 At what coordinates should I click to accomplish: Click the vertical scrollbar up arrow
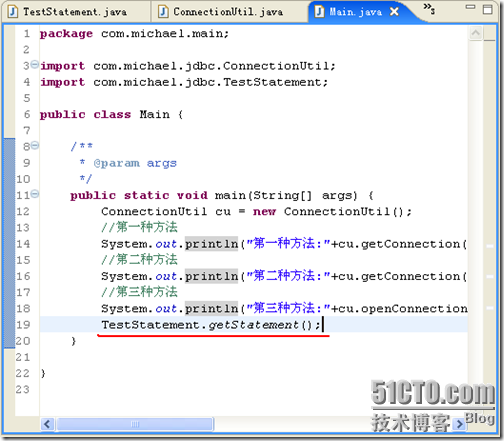point(476,33)
